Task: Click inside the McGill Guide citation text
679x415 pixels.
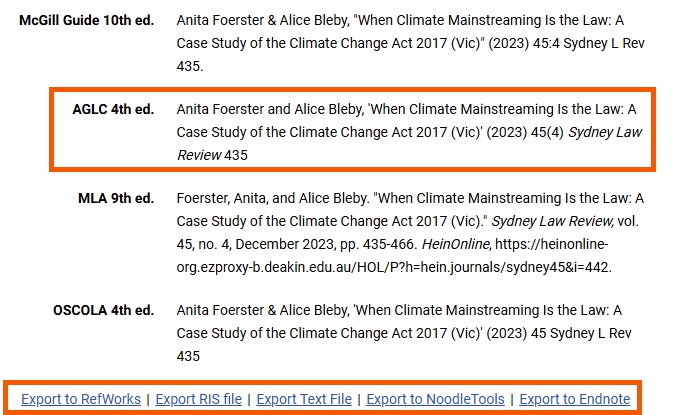Action: [x=400, y=44]
